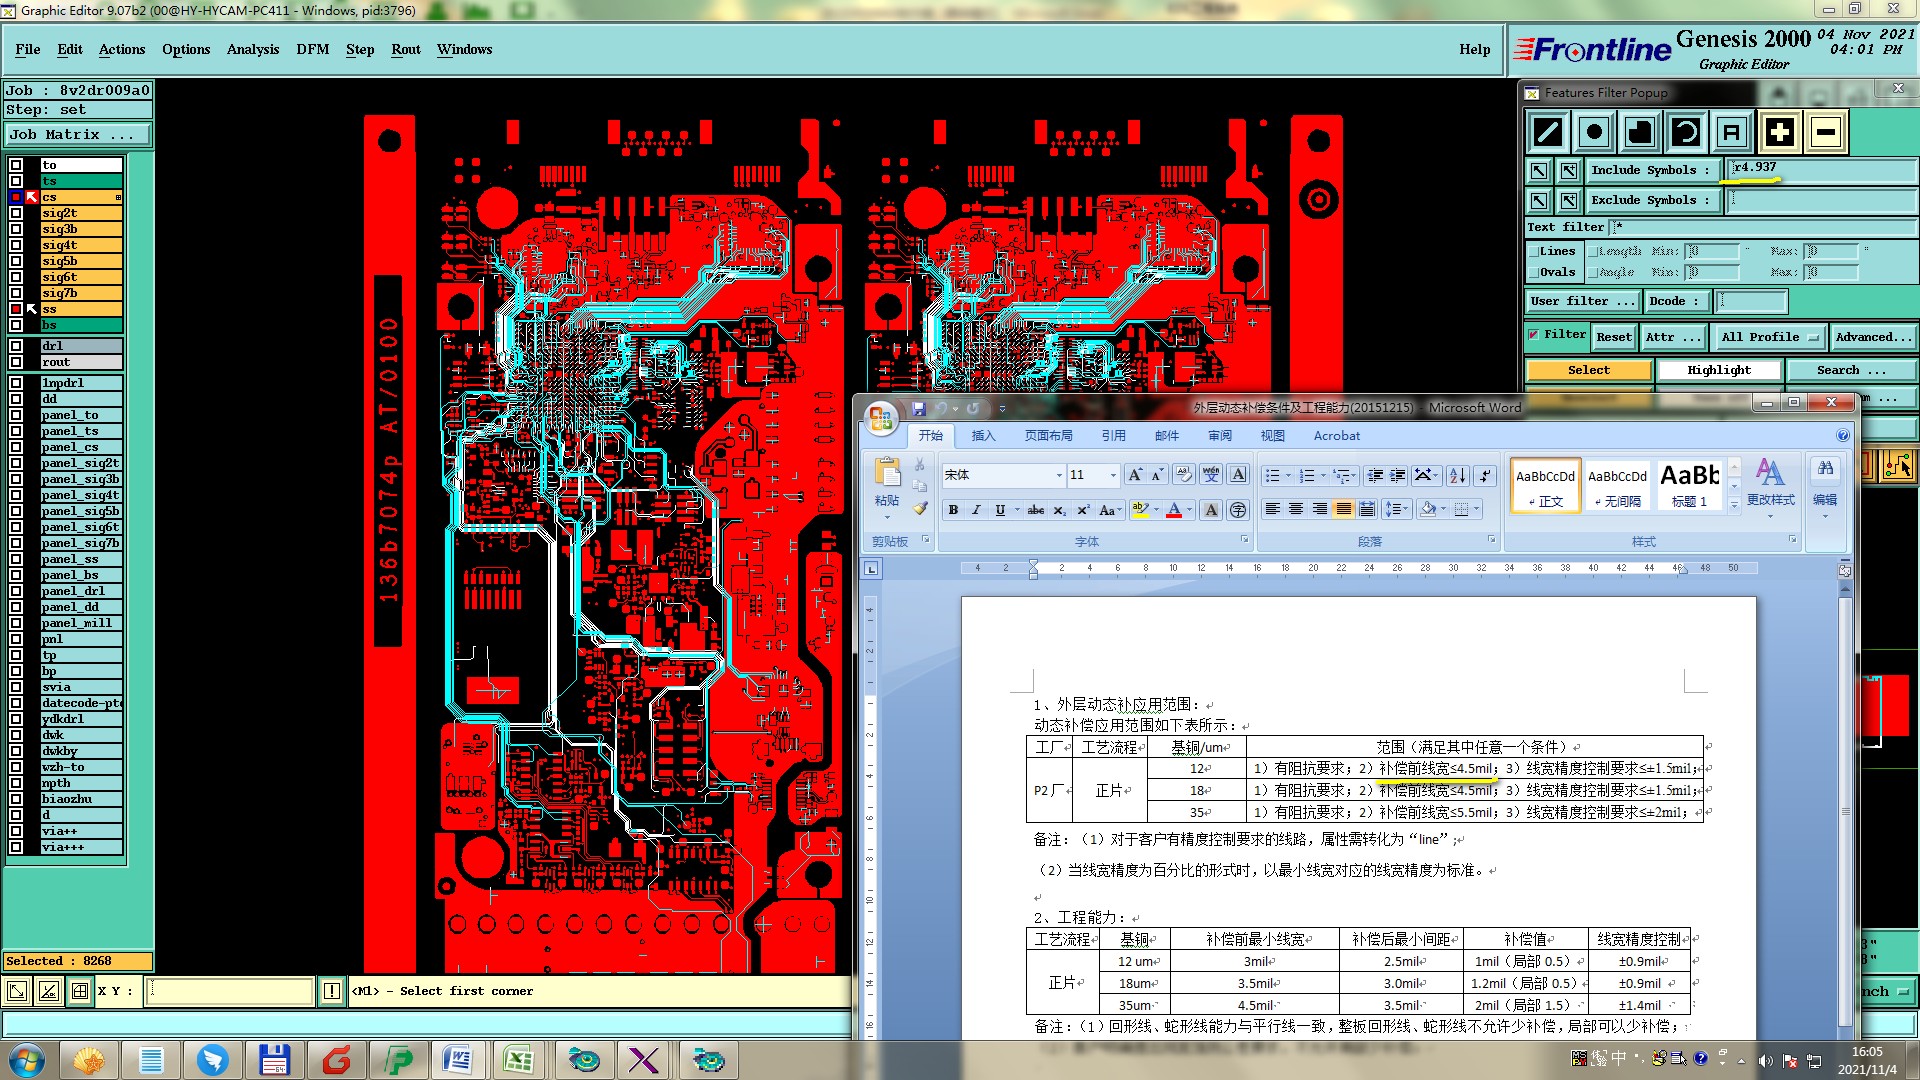1920x1080 pixels.
Task: Open the font size 11 dropdown
Action: tap(1112, 475)
